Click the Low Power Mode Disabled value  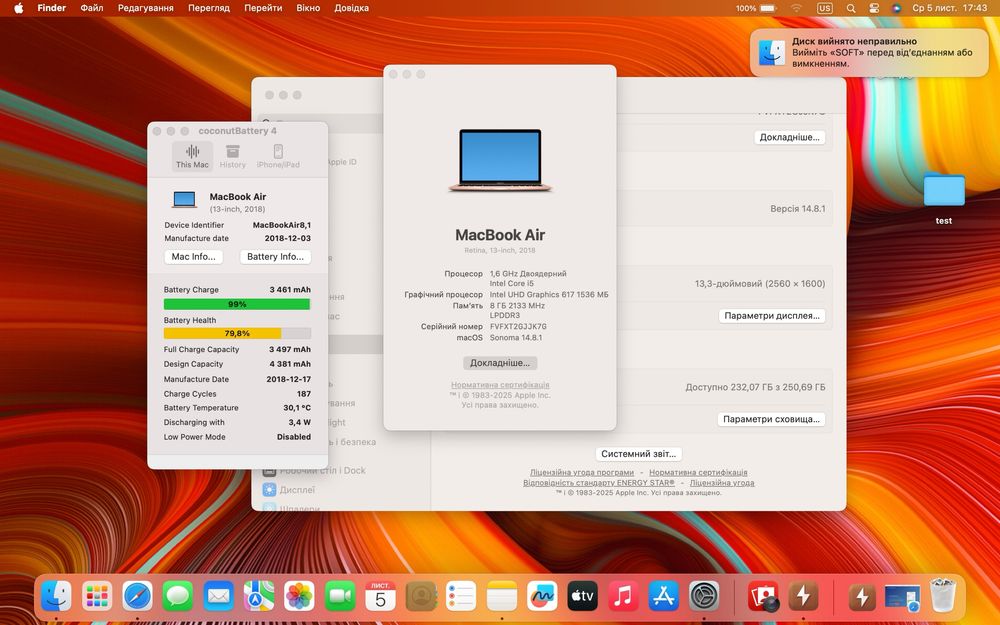pos(293,437)
